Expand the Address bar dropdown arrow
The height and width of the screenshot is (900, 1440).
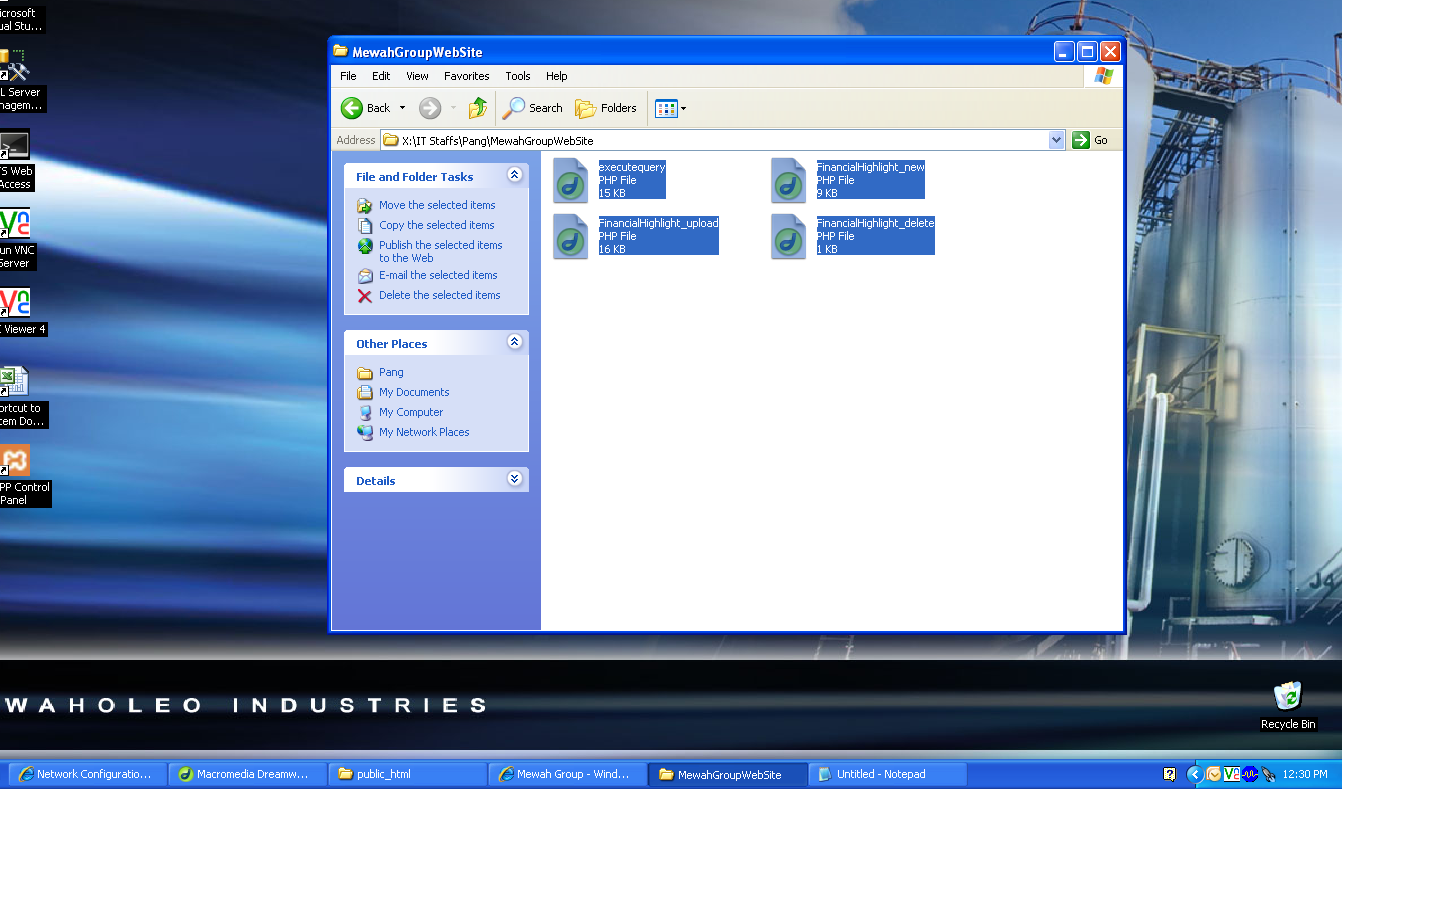[x=1056, y=140]
